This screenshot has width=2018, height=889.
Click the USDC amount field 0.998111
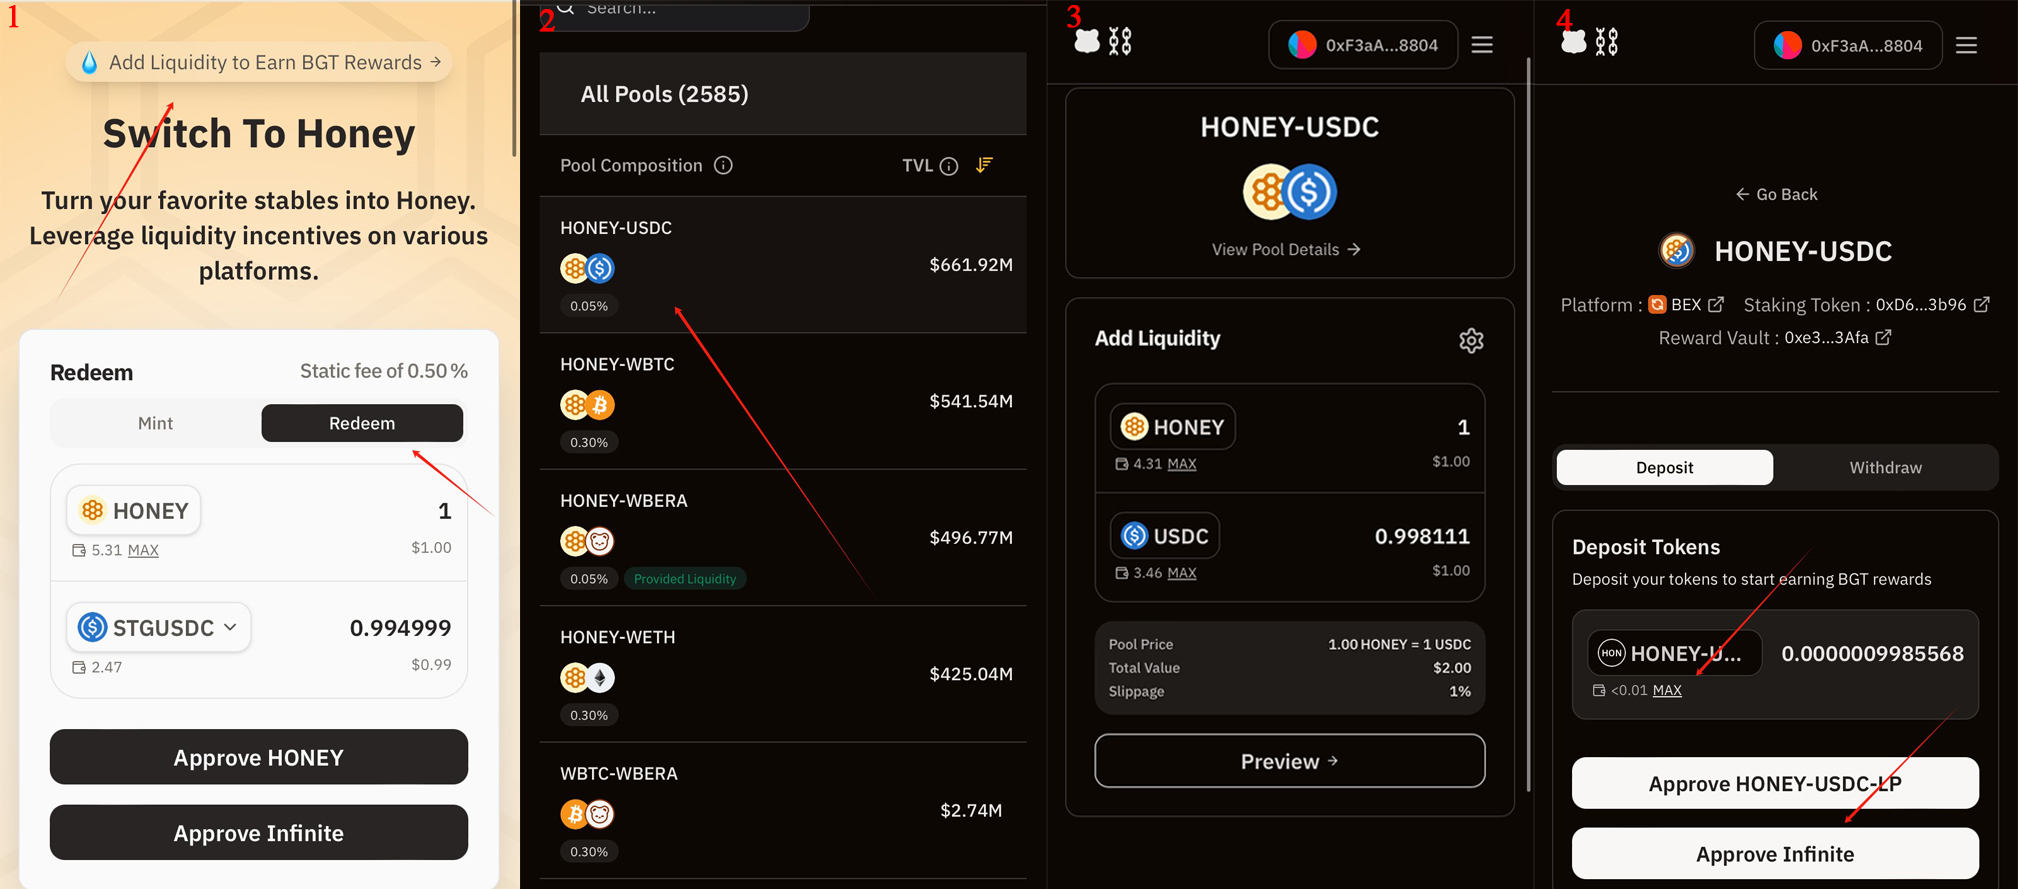[1422, 537]
